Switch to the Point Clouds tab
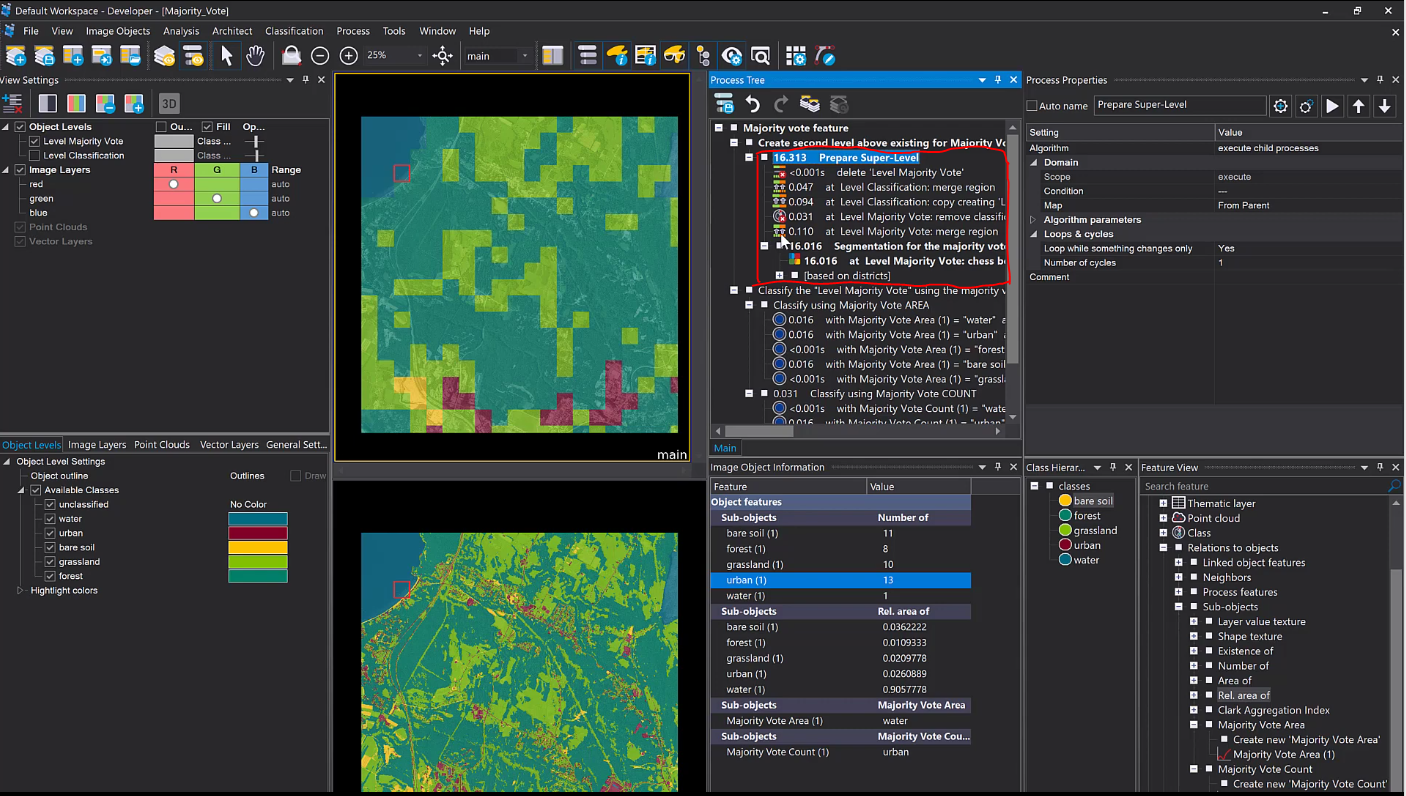This screenshot has height=796, width=1406. [161, 445]
